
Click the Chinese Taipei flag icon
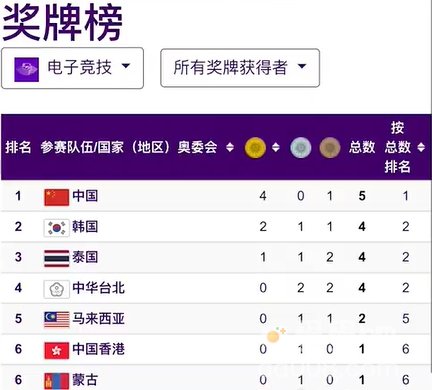(x=57, y=289)
